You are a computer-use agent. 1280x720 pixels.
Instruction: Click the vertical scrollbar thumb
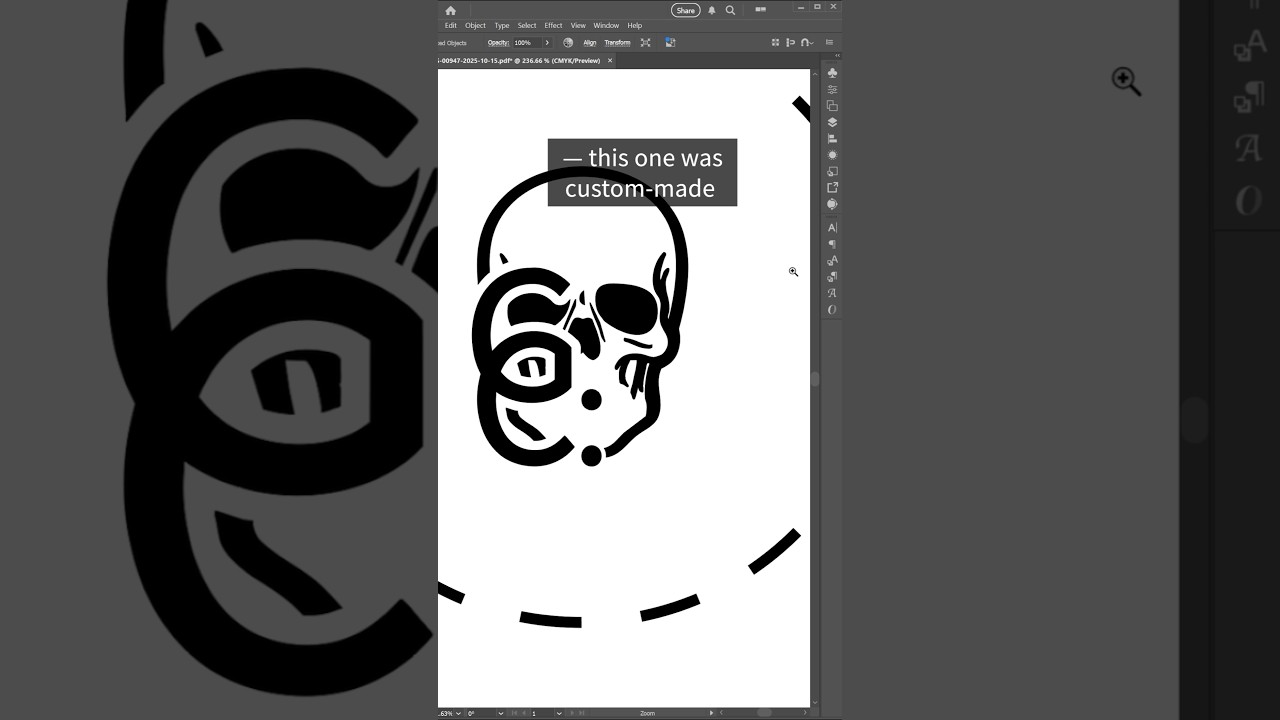(x=815, y=379)
